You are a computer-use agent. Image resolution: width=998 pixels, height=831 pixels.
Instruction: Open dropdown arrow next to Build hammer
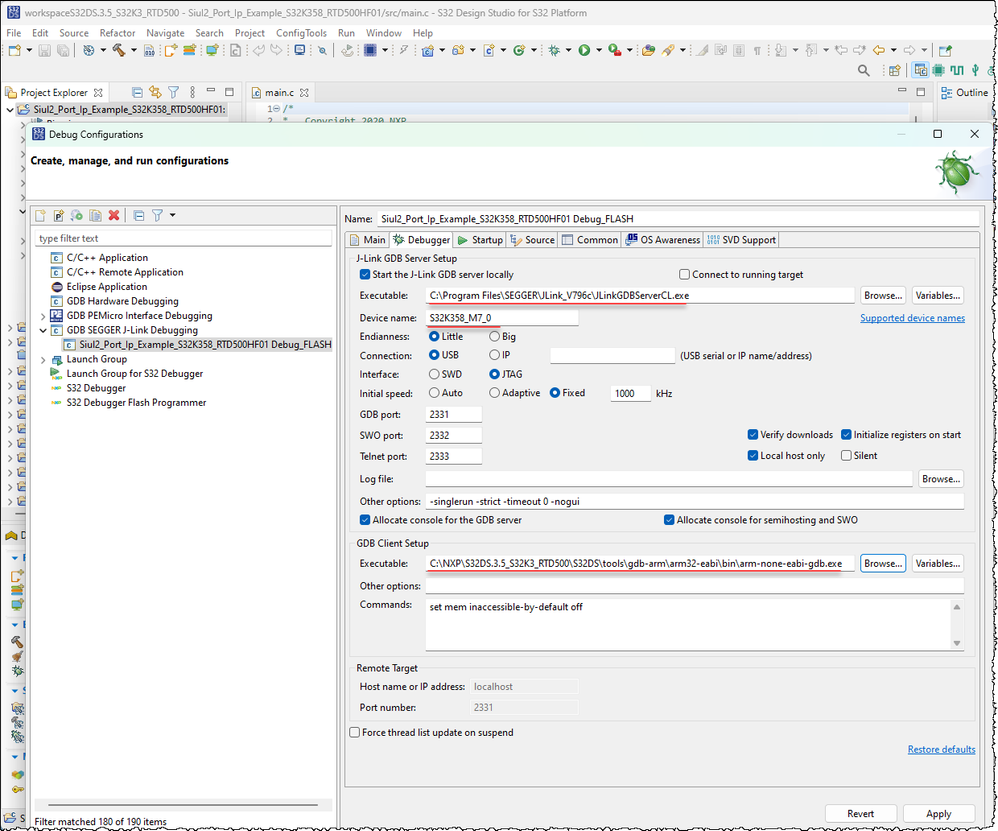[x=134, y=50]
